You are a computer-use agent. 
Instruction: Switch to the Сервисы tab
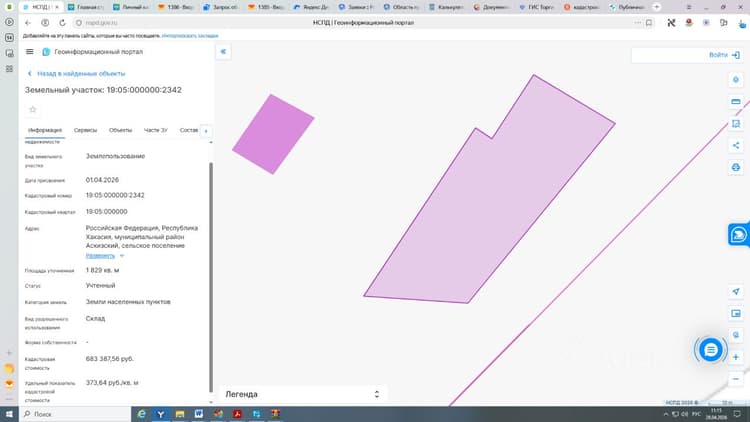point(85,130)
